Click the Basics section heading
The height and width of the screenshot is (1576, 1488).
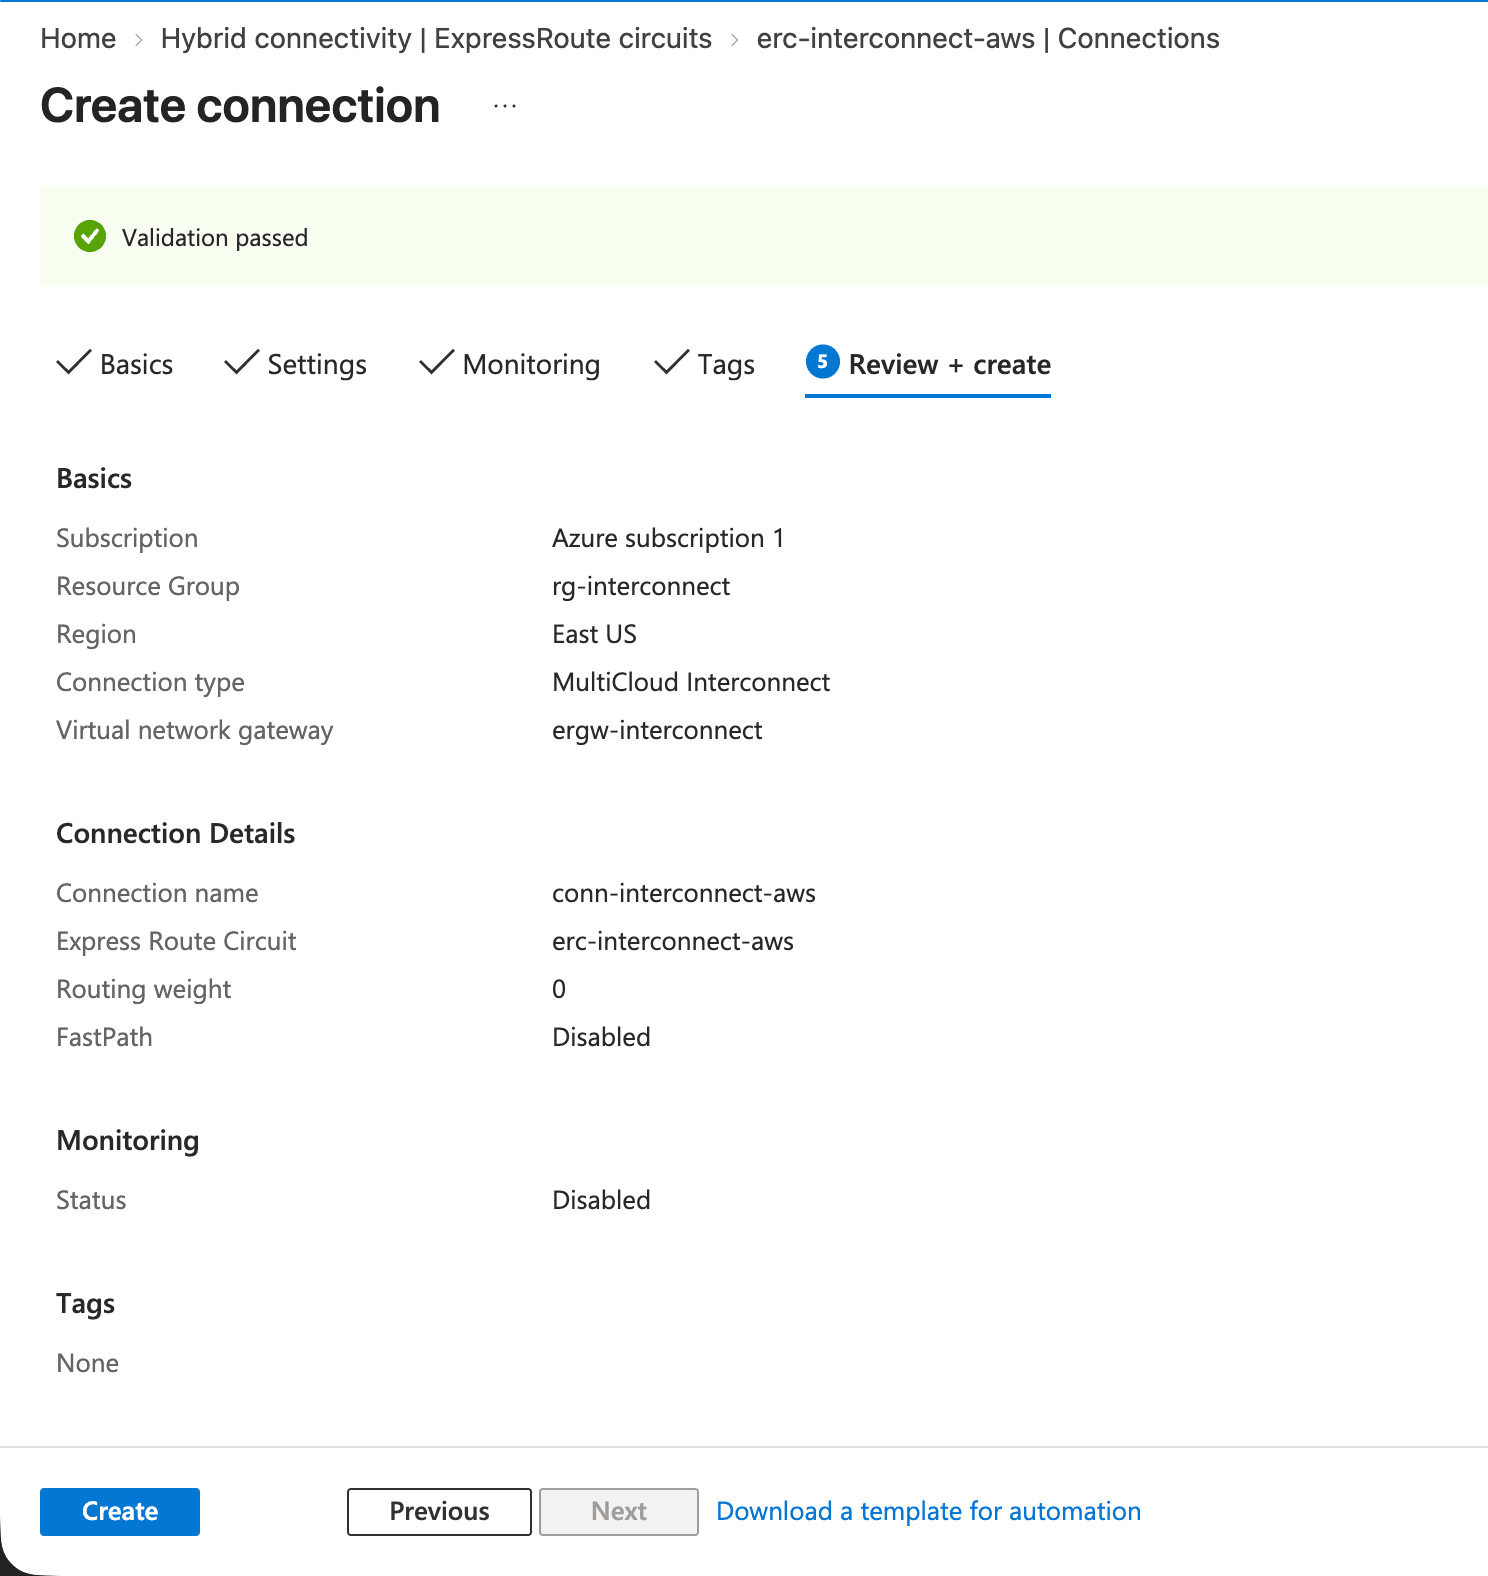click(94, 478)
